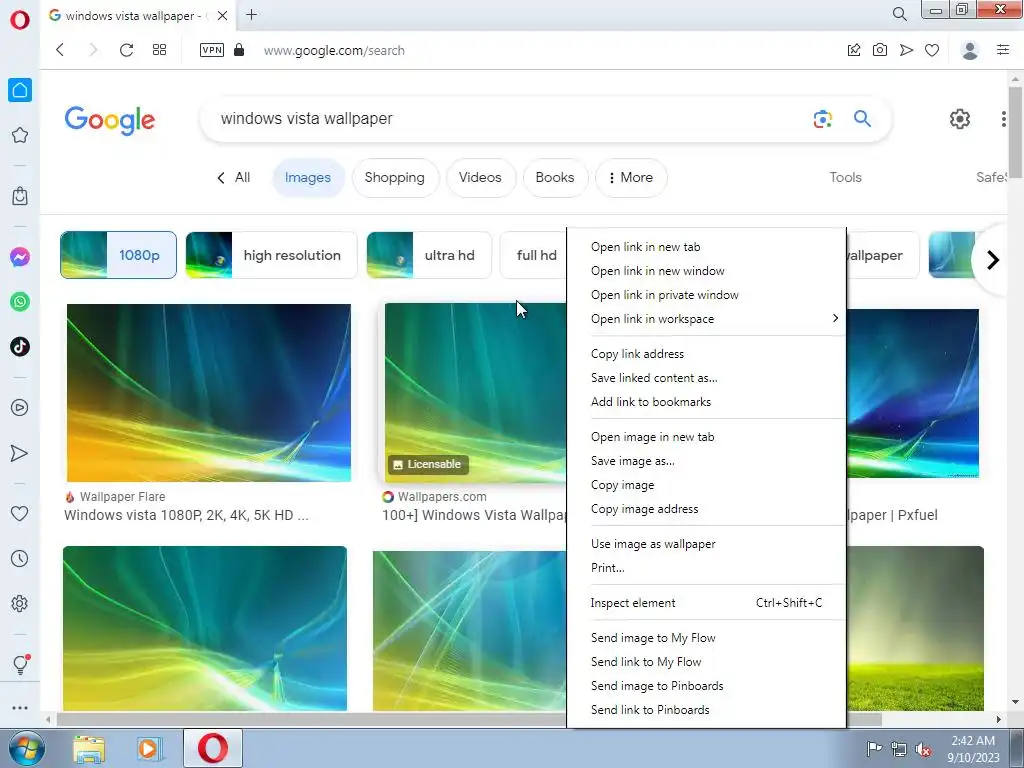Image resolution: width=1024 pixels, height=768 pixels.
Task: Expand the More search categories dropdown
Action: [631, 178]
